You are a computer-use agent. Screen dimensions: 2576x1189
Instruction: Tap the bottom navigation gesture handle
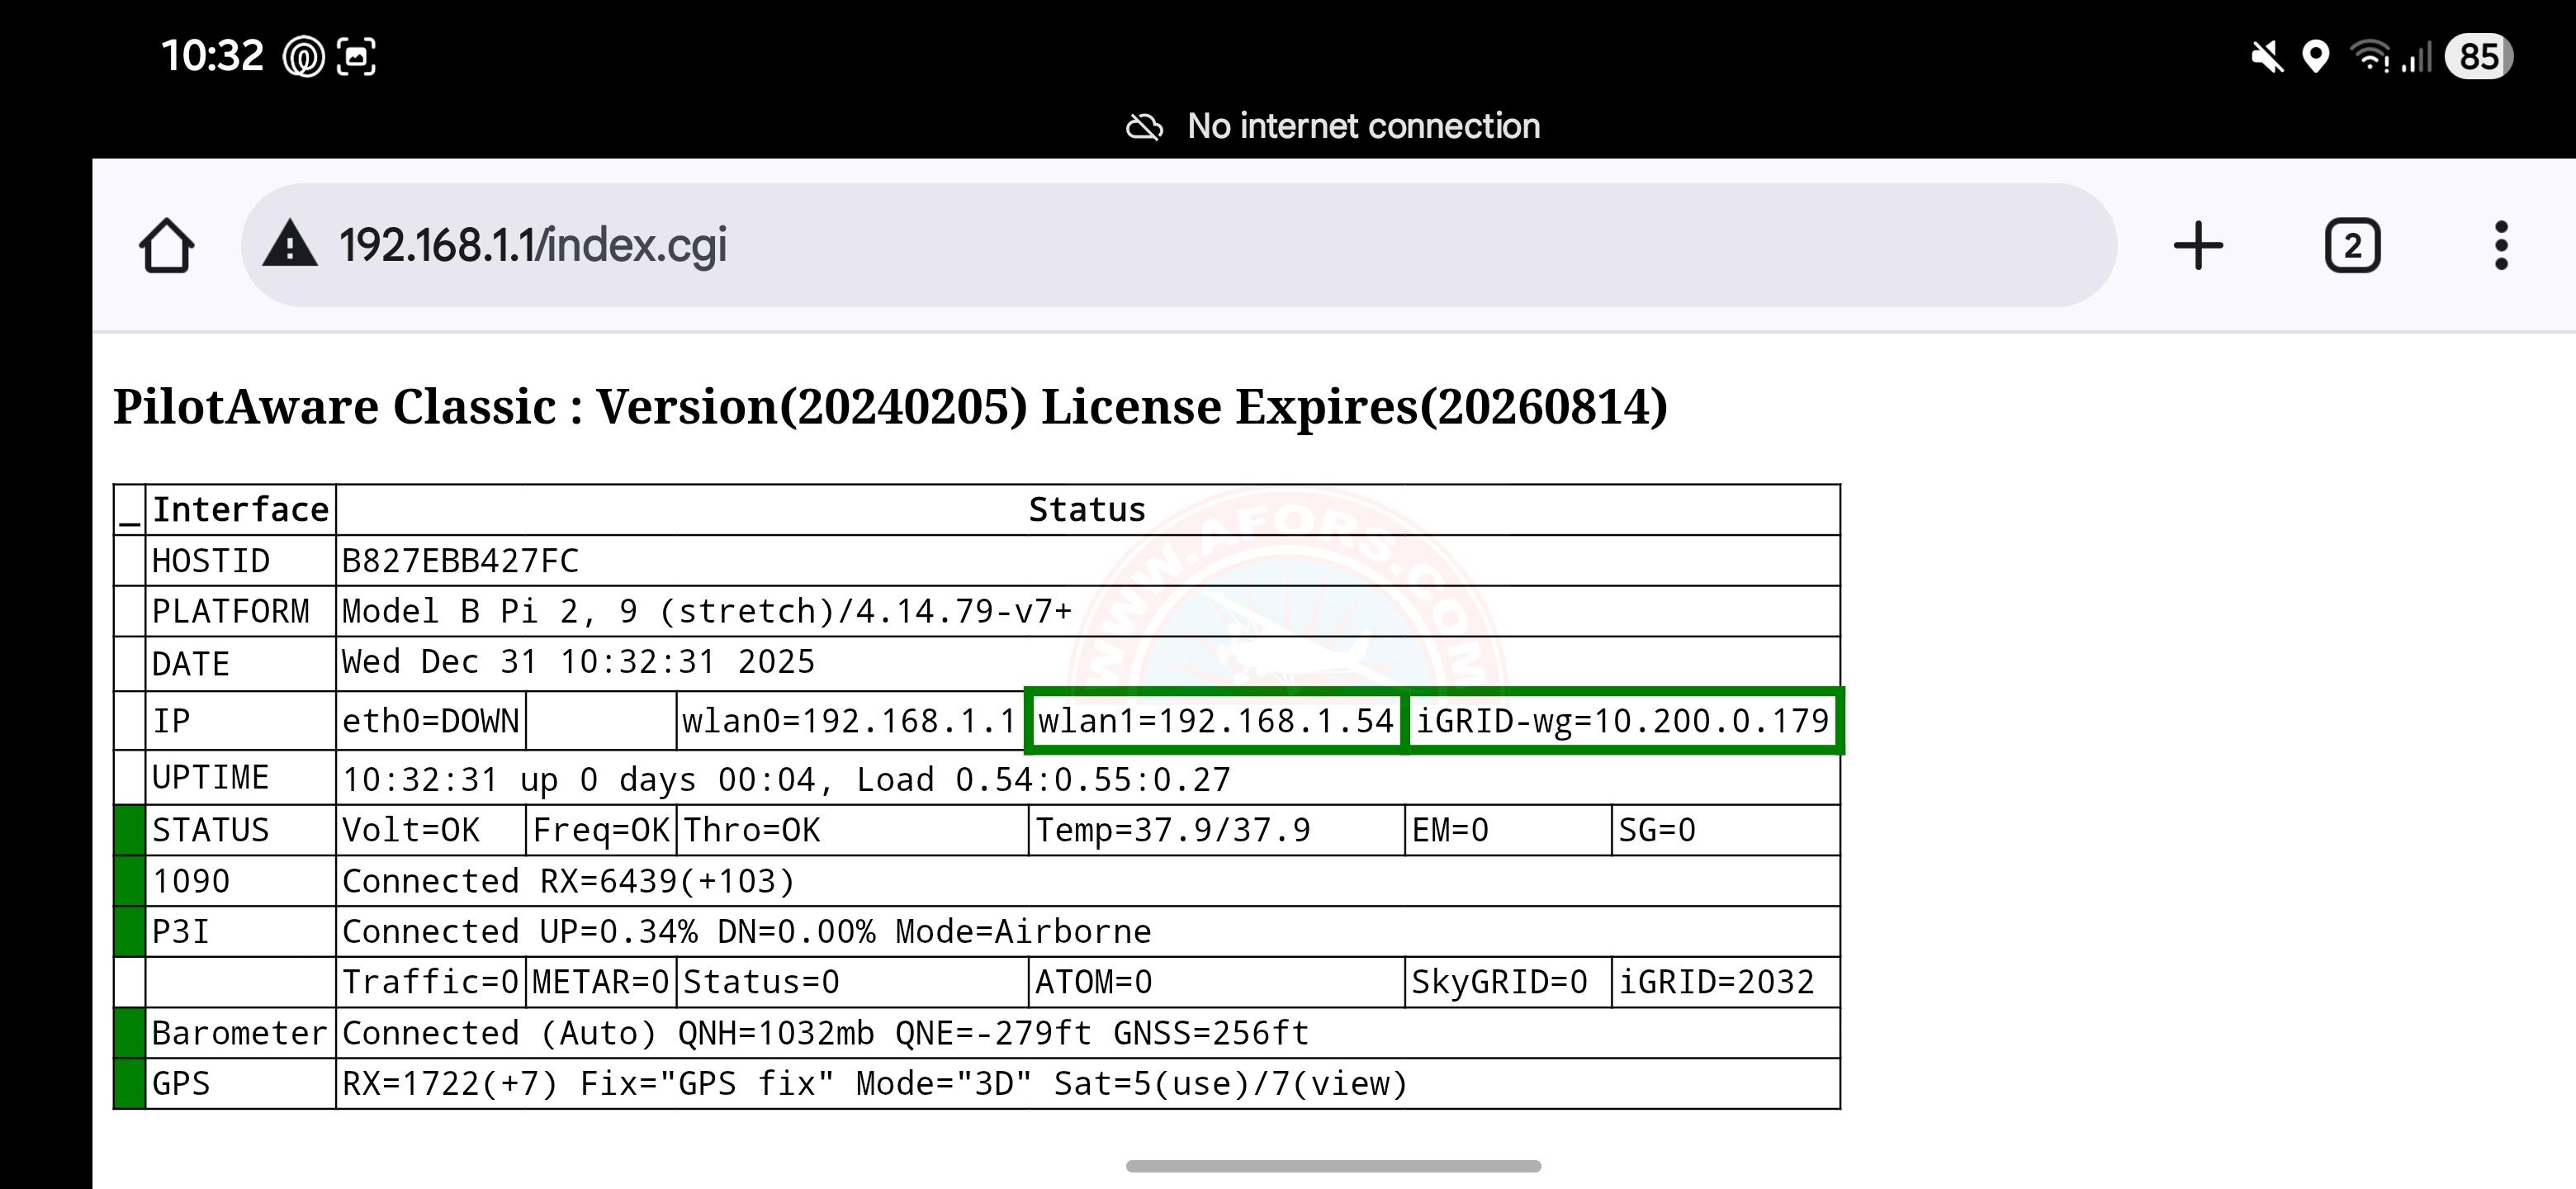(1332, 1166)
